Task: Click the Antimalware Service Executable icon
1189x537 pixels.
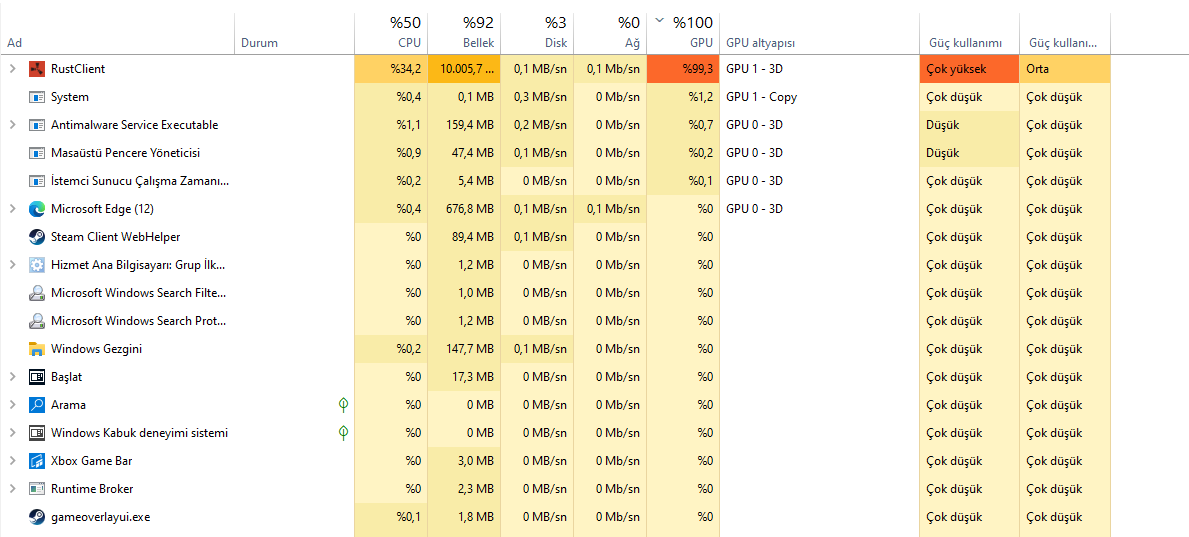Action: [36, 125]
